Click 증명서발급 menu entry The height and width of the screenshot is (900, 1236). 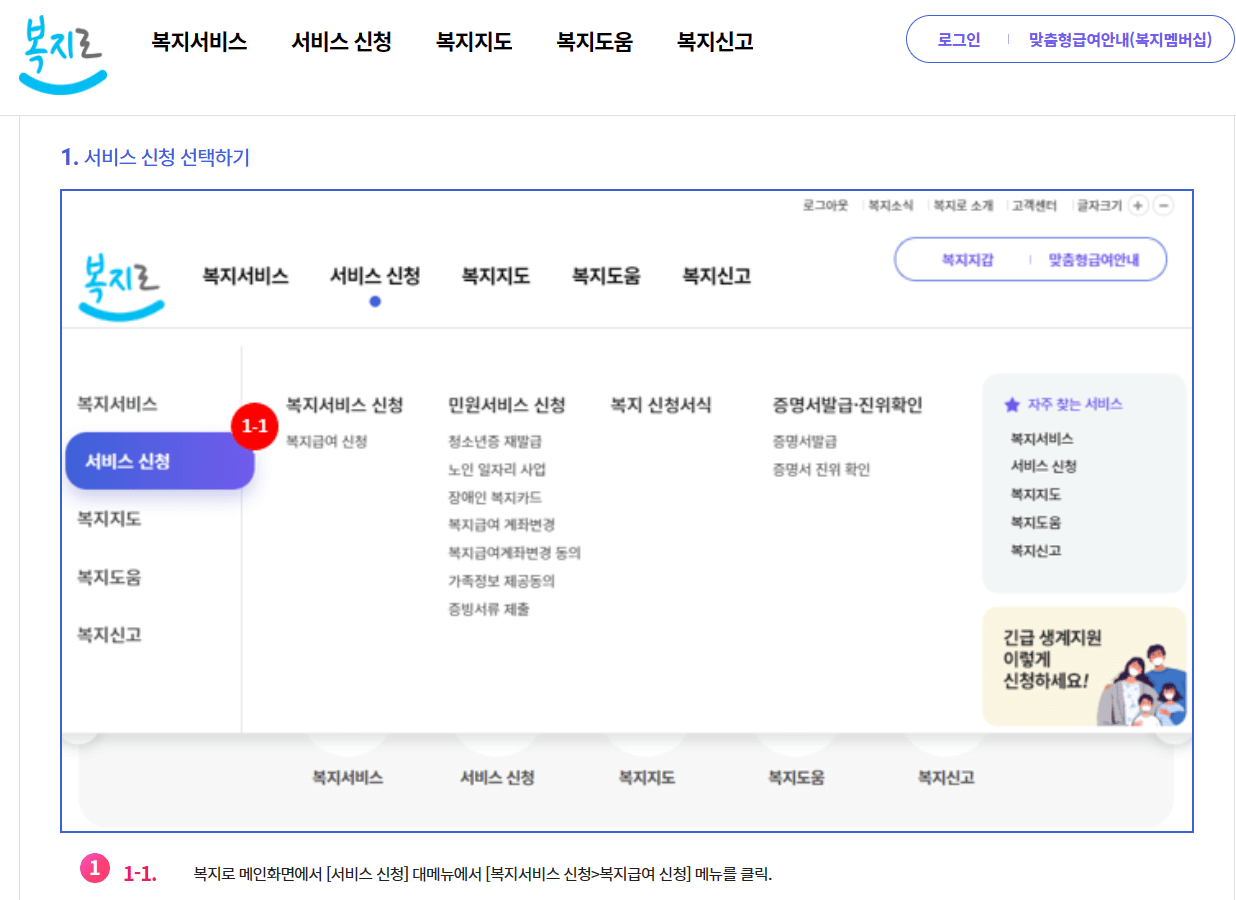pos(805,441)
